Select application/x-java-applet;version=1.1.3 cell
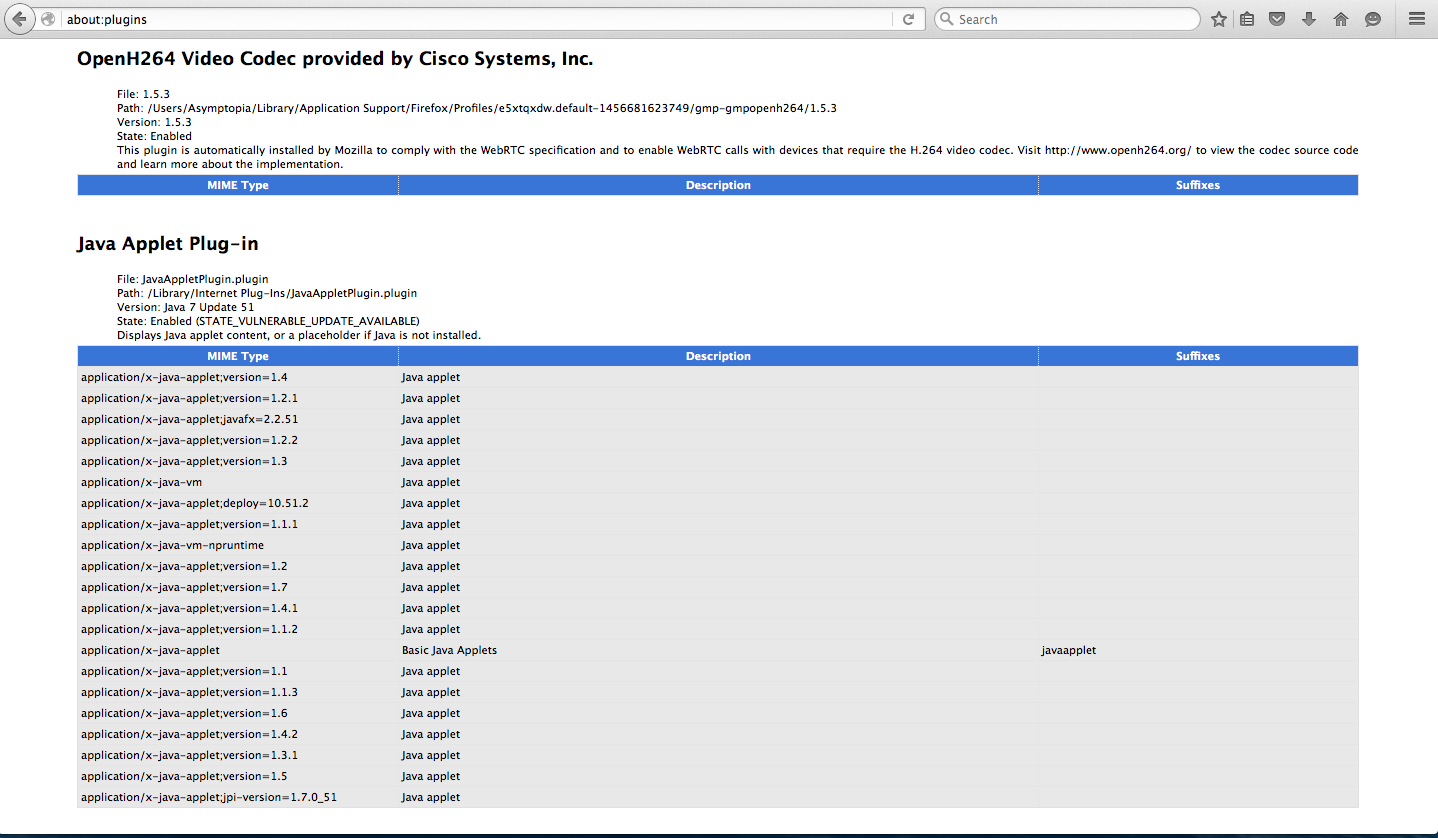The image size is (1438, 838). 238,692
